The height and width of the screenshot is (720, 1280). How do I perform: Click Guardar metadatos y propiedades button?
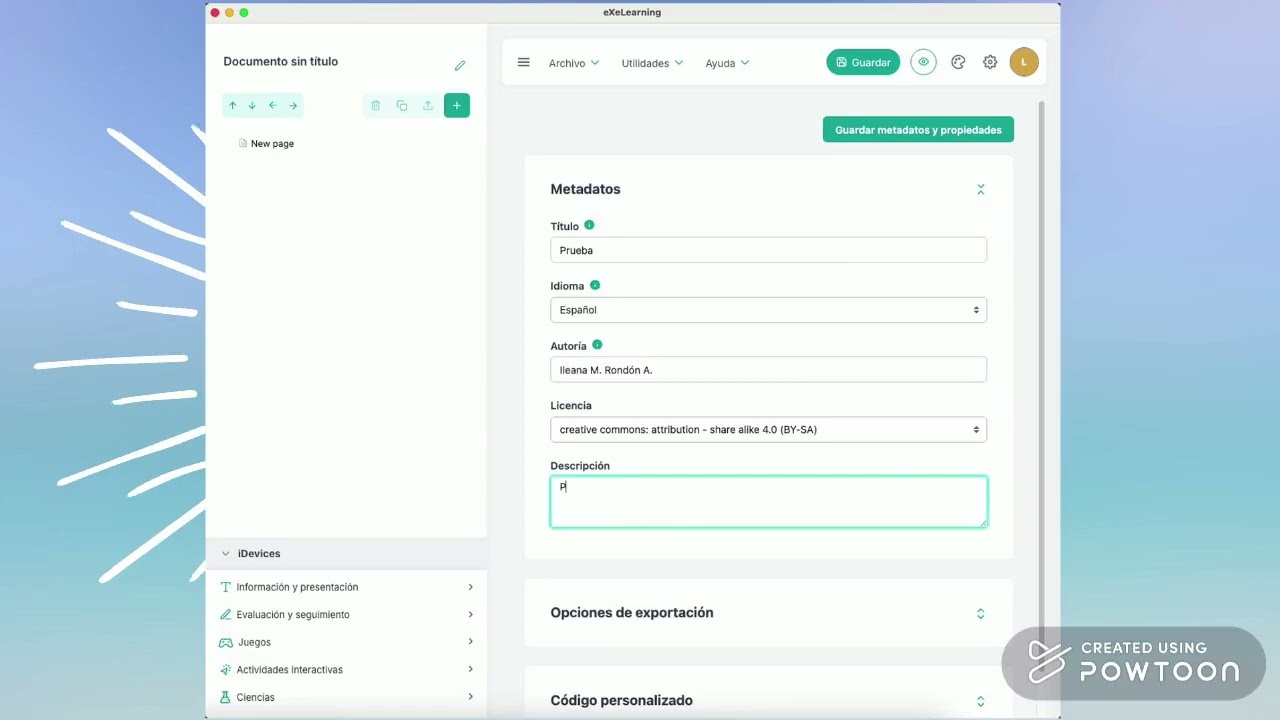(918, 130)
